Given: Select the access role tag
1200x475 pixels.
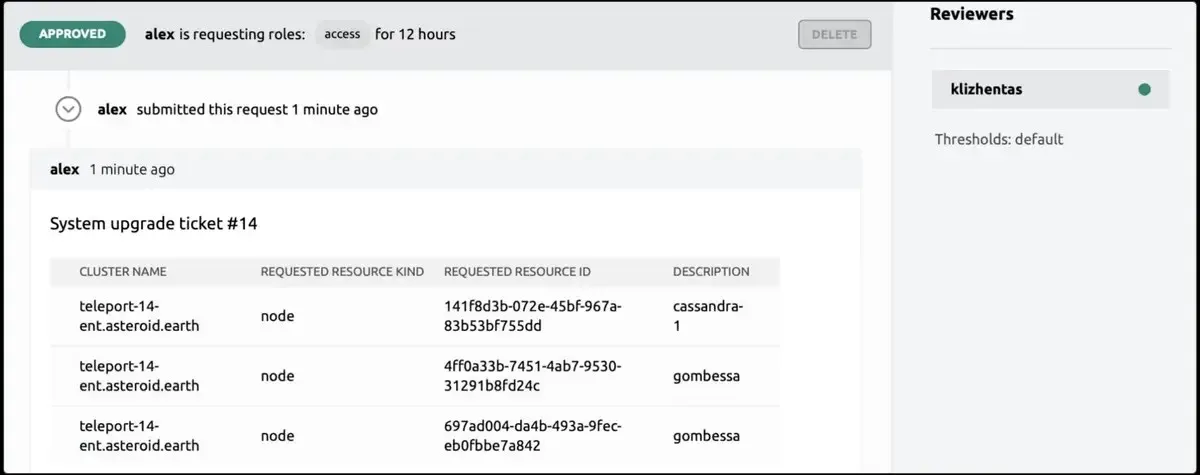Looking at the screenshot, I should [342, 34].
